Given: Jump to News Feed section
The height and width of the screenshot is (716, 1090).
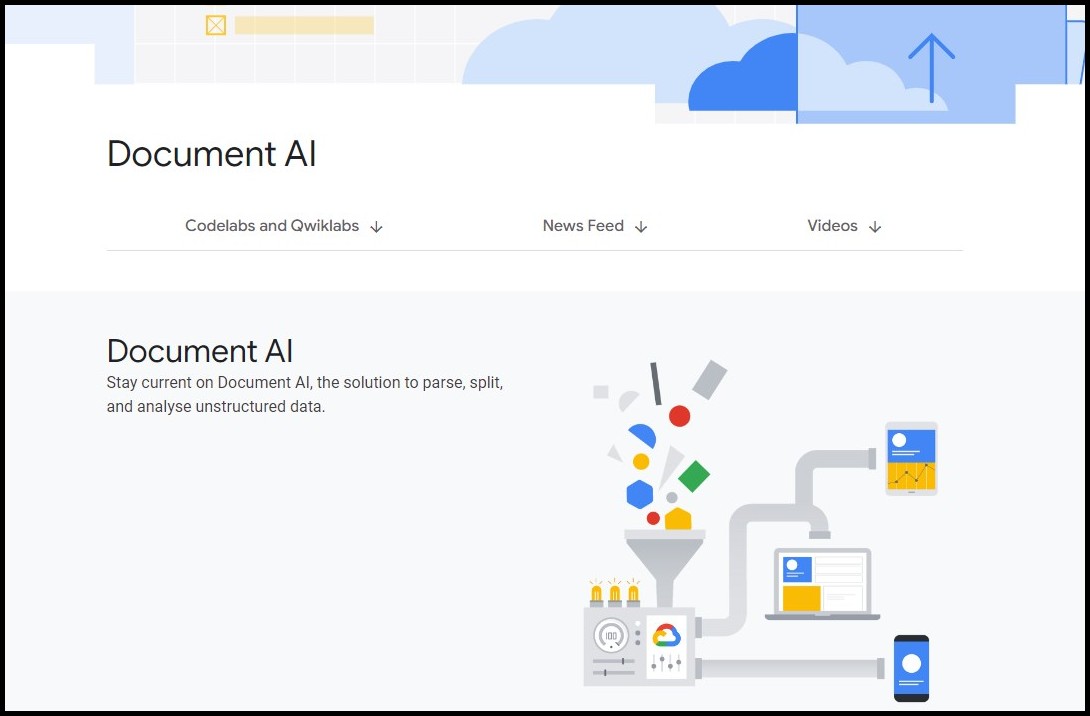Looking at the screenshot, I should click(x=595, y=226).
